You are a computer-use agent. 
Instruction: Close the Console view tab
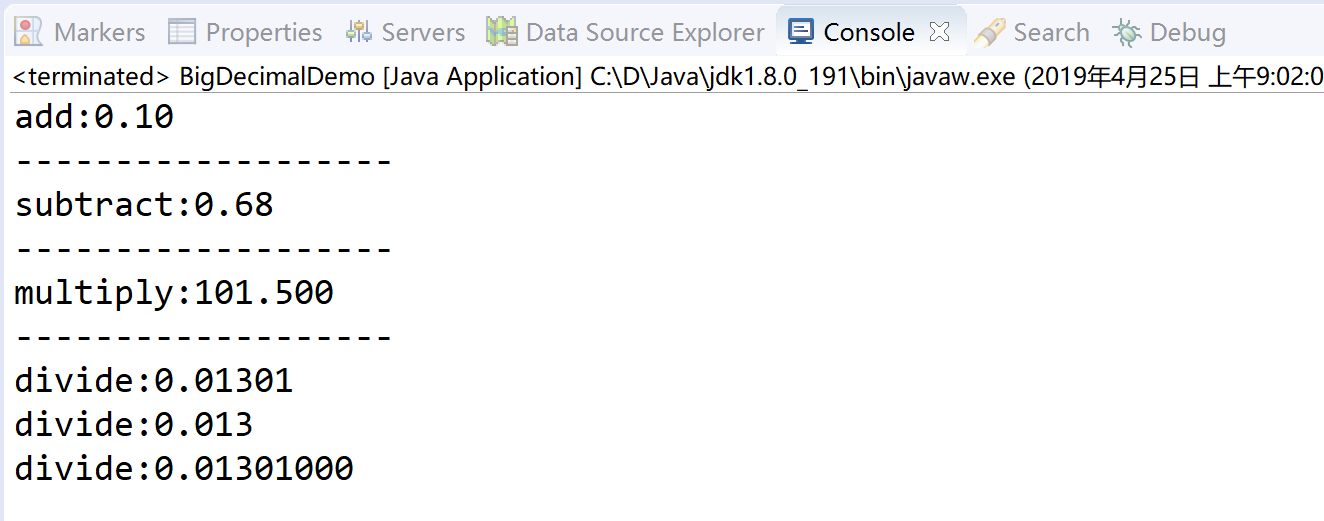click(938, 32)
